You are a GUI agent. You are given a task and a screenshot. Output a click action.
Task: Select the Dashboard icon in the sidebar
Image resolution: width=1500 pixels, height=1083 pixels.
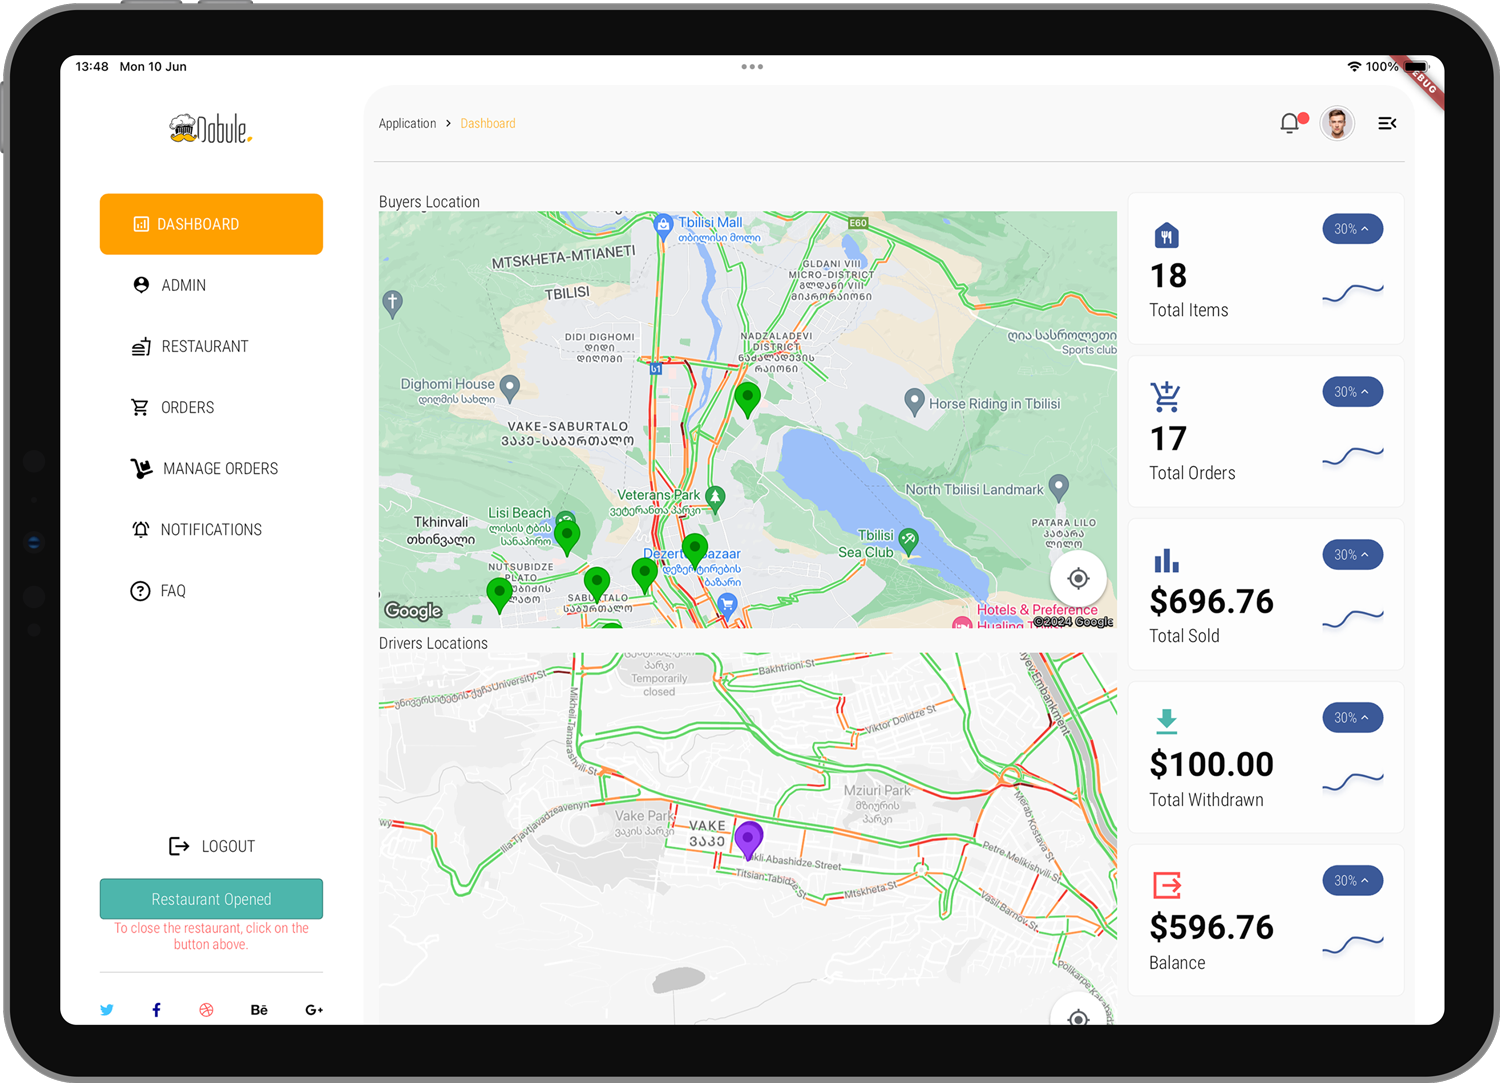click(141, 224)
